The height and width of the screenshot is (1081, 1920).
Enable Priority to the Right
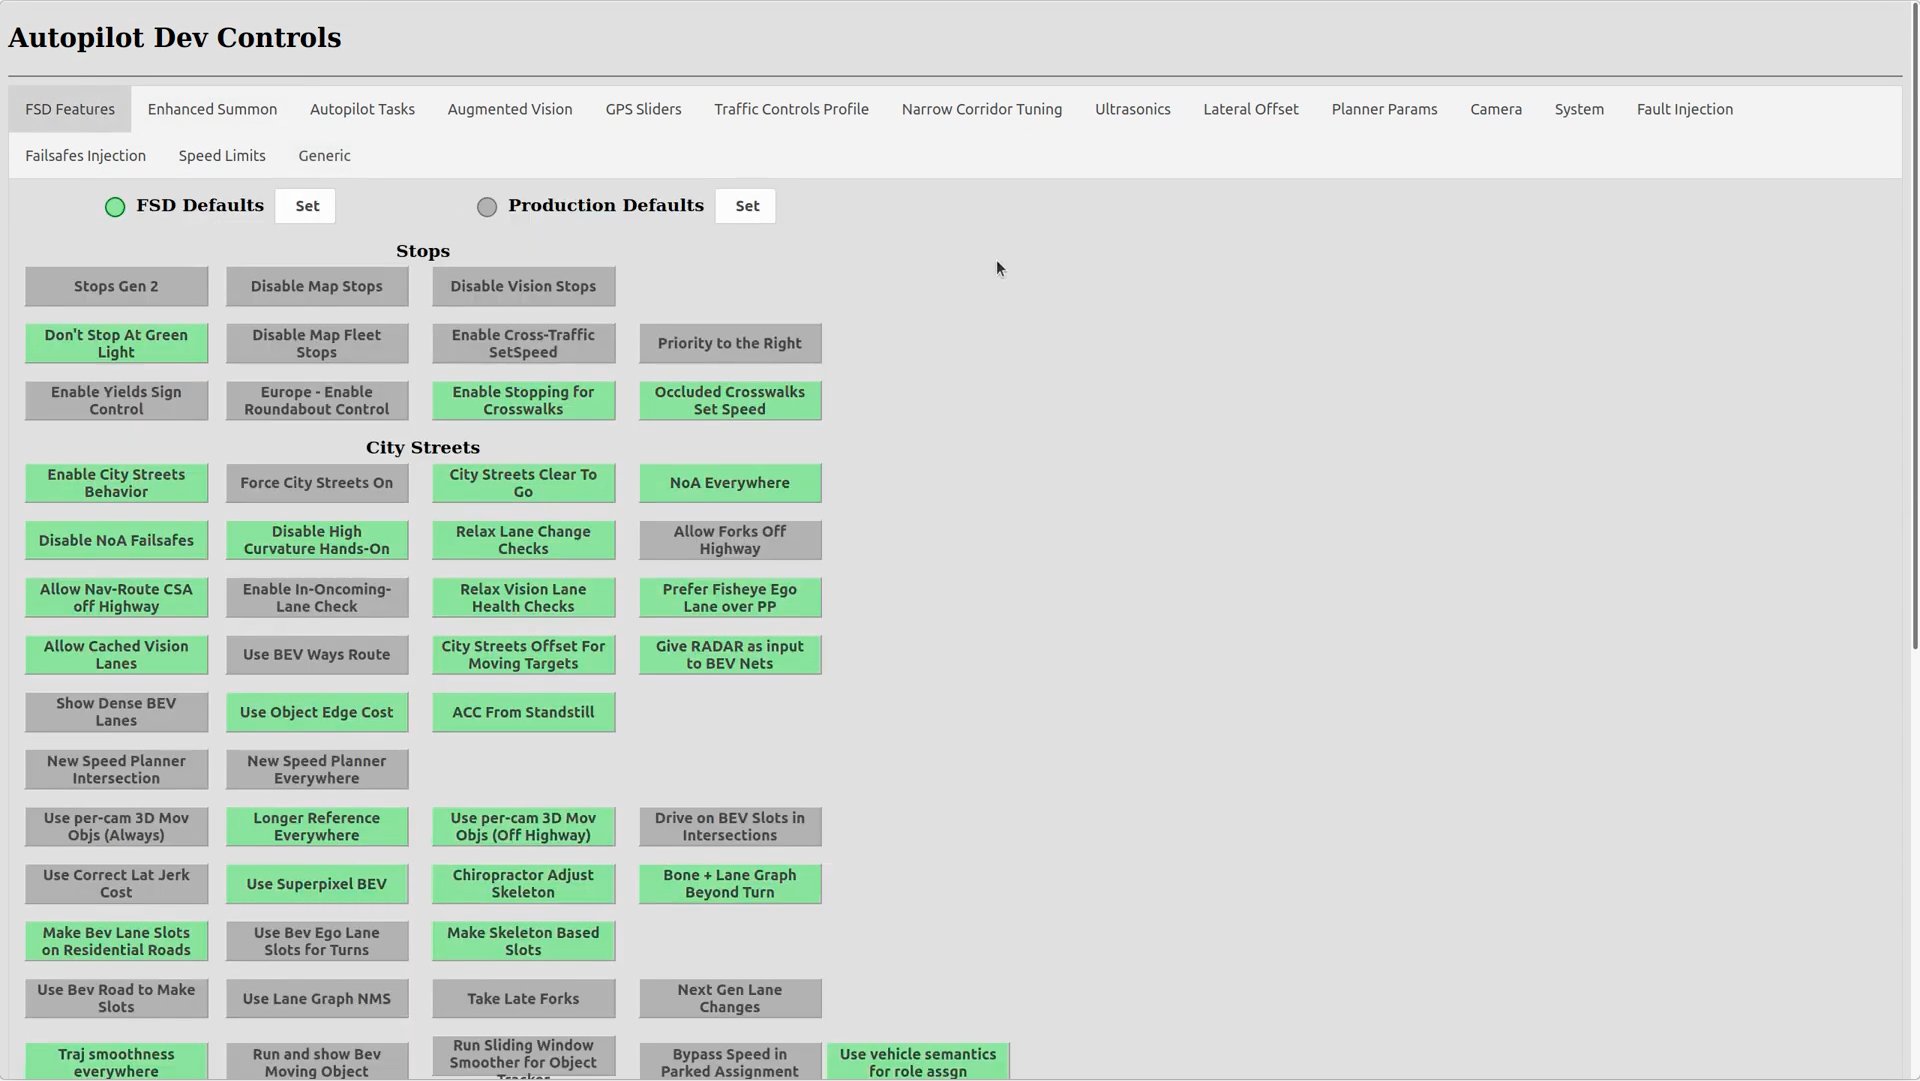pyautogui.click(x=730, y=344)
